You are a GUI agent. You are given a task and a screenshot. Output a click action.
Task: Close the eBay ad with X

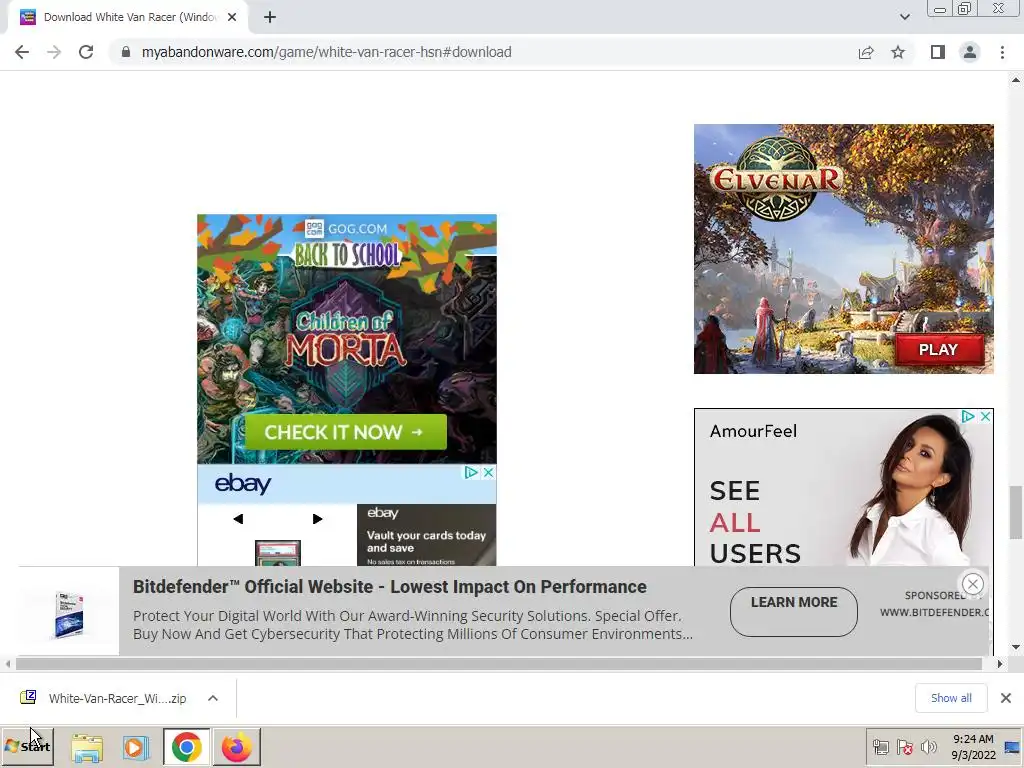[x=488, y=472]
